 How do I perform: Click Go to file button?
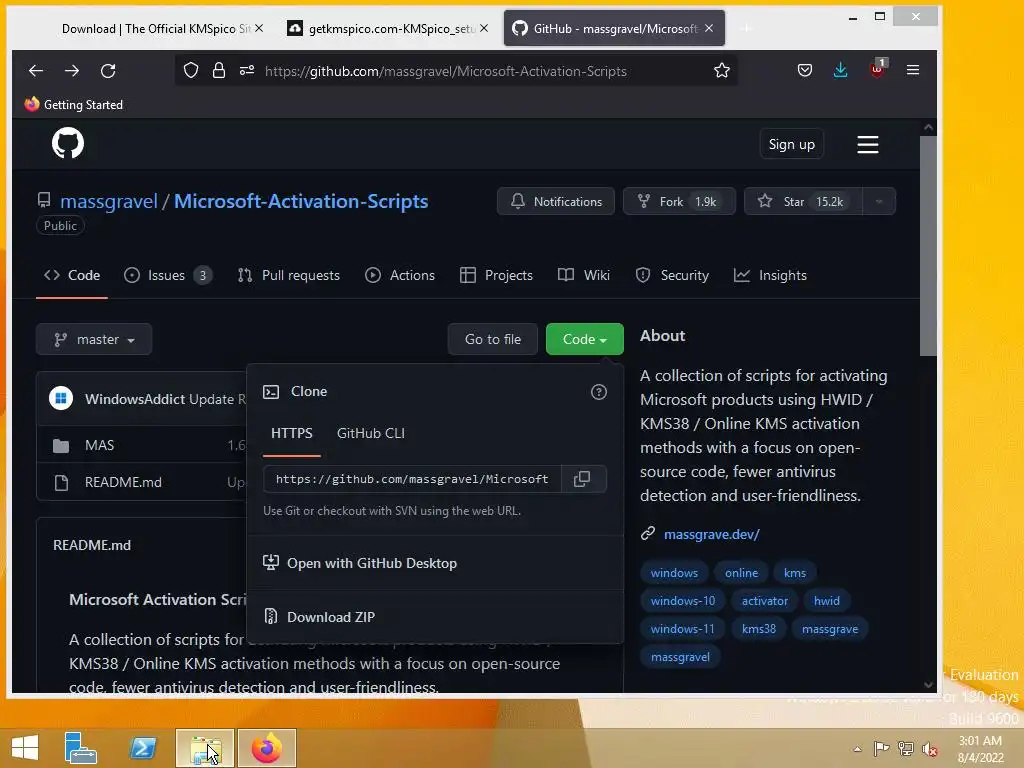pos(493,339)
